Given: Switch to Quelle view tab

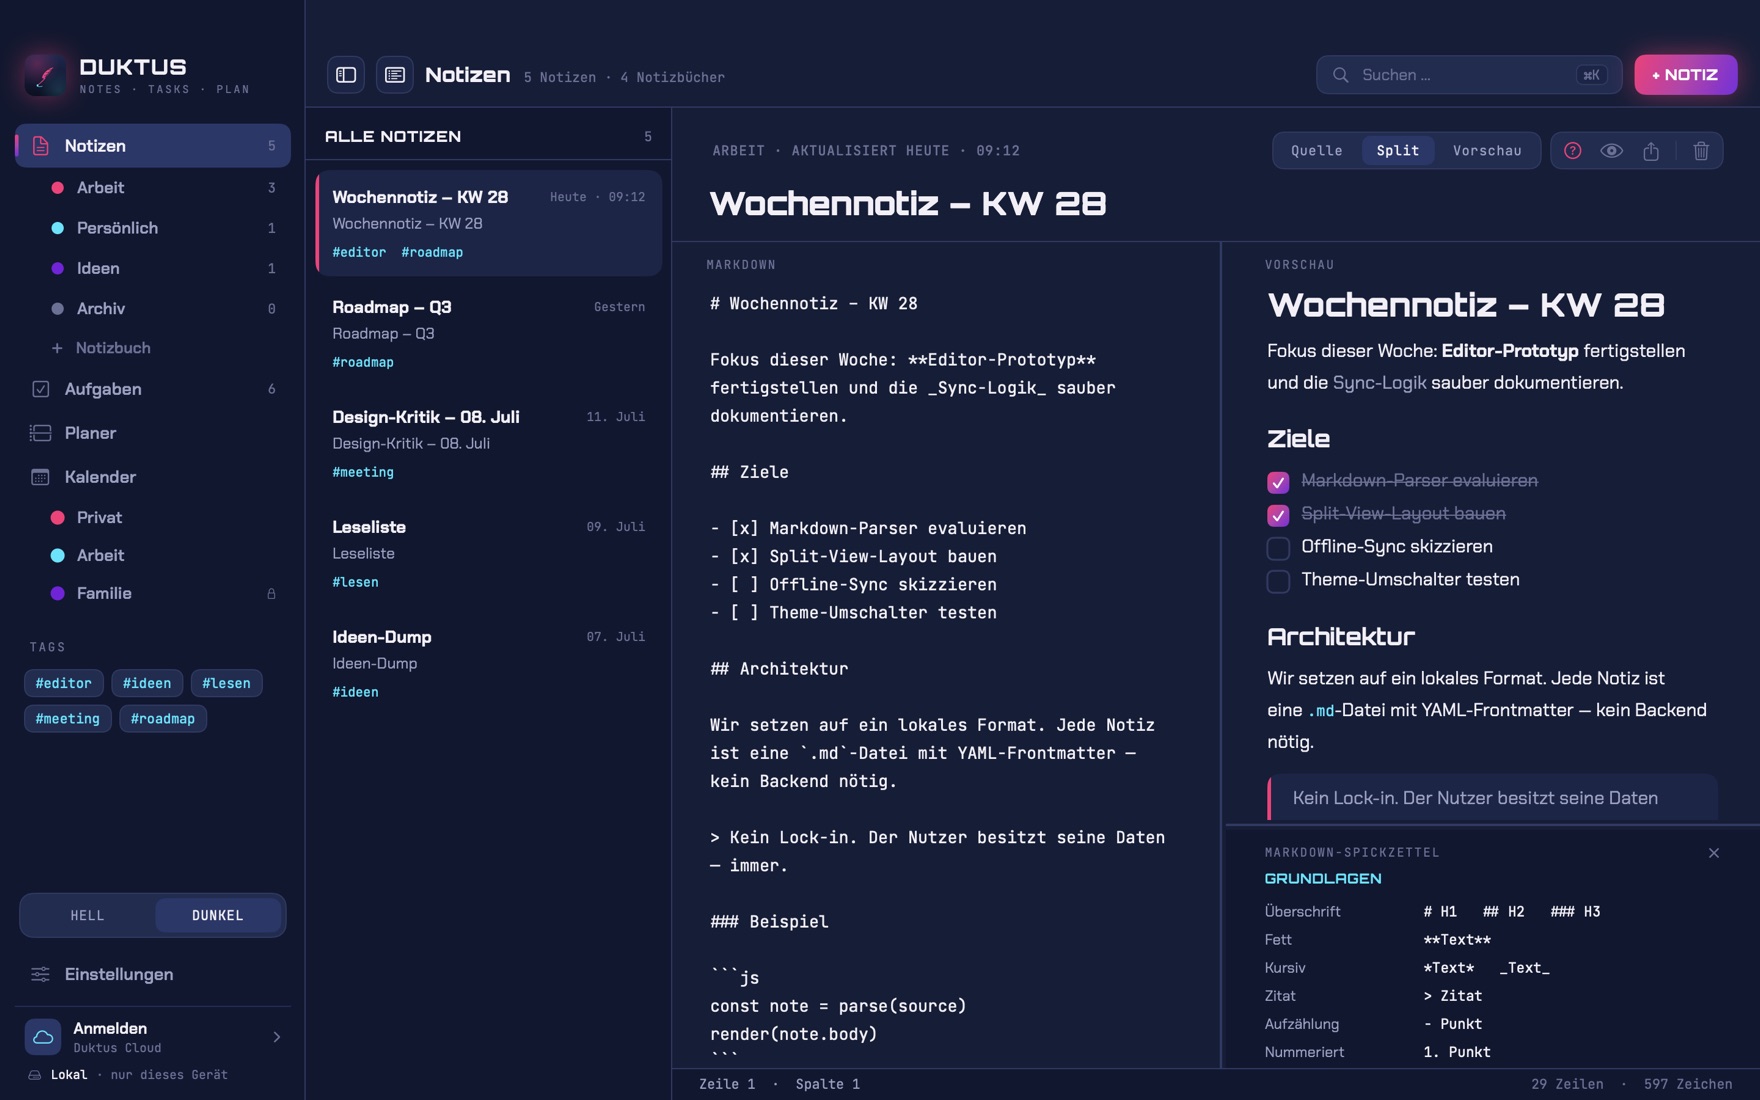Looking at the screenshot, I should point(1317,151).
